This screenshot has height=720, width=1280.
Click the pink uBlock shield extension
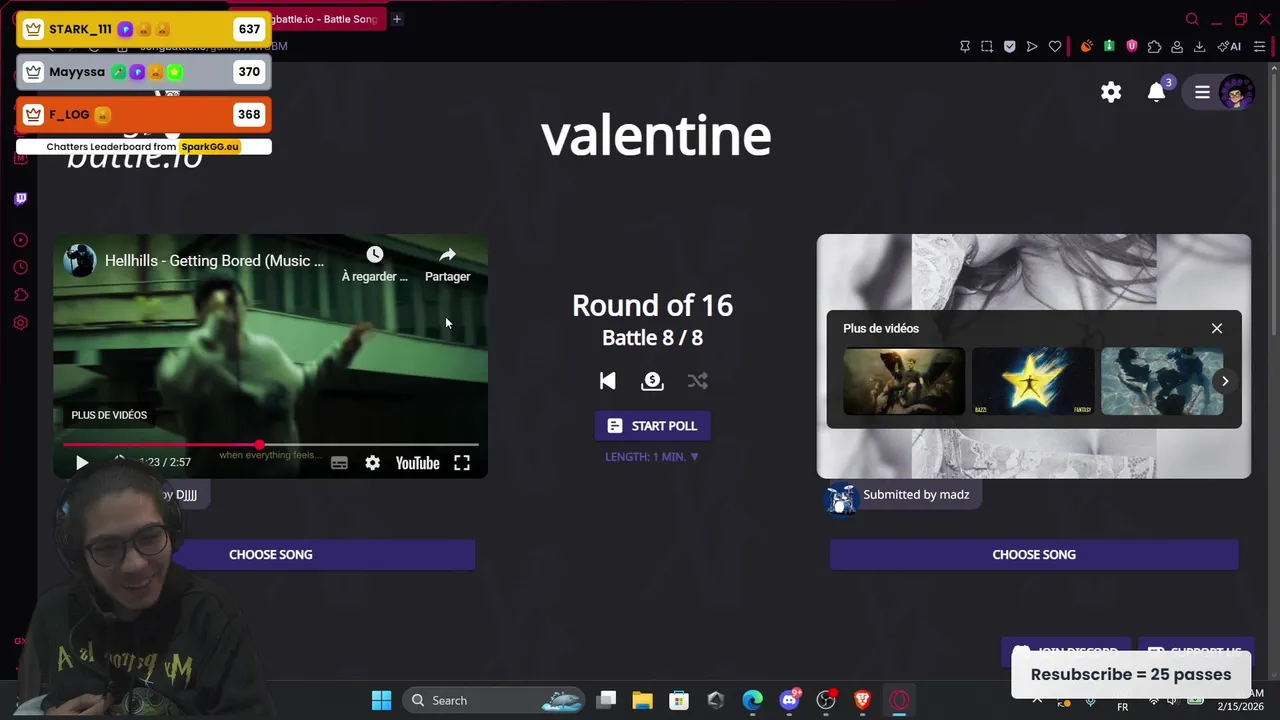pos(1132,46)
